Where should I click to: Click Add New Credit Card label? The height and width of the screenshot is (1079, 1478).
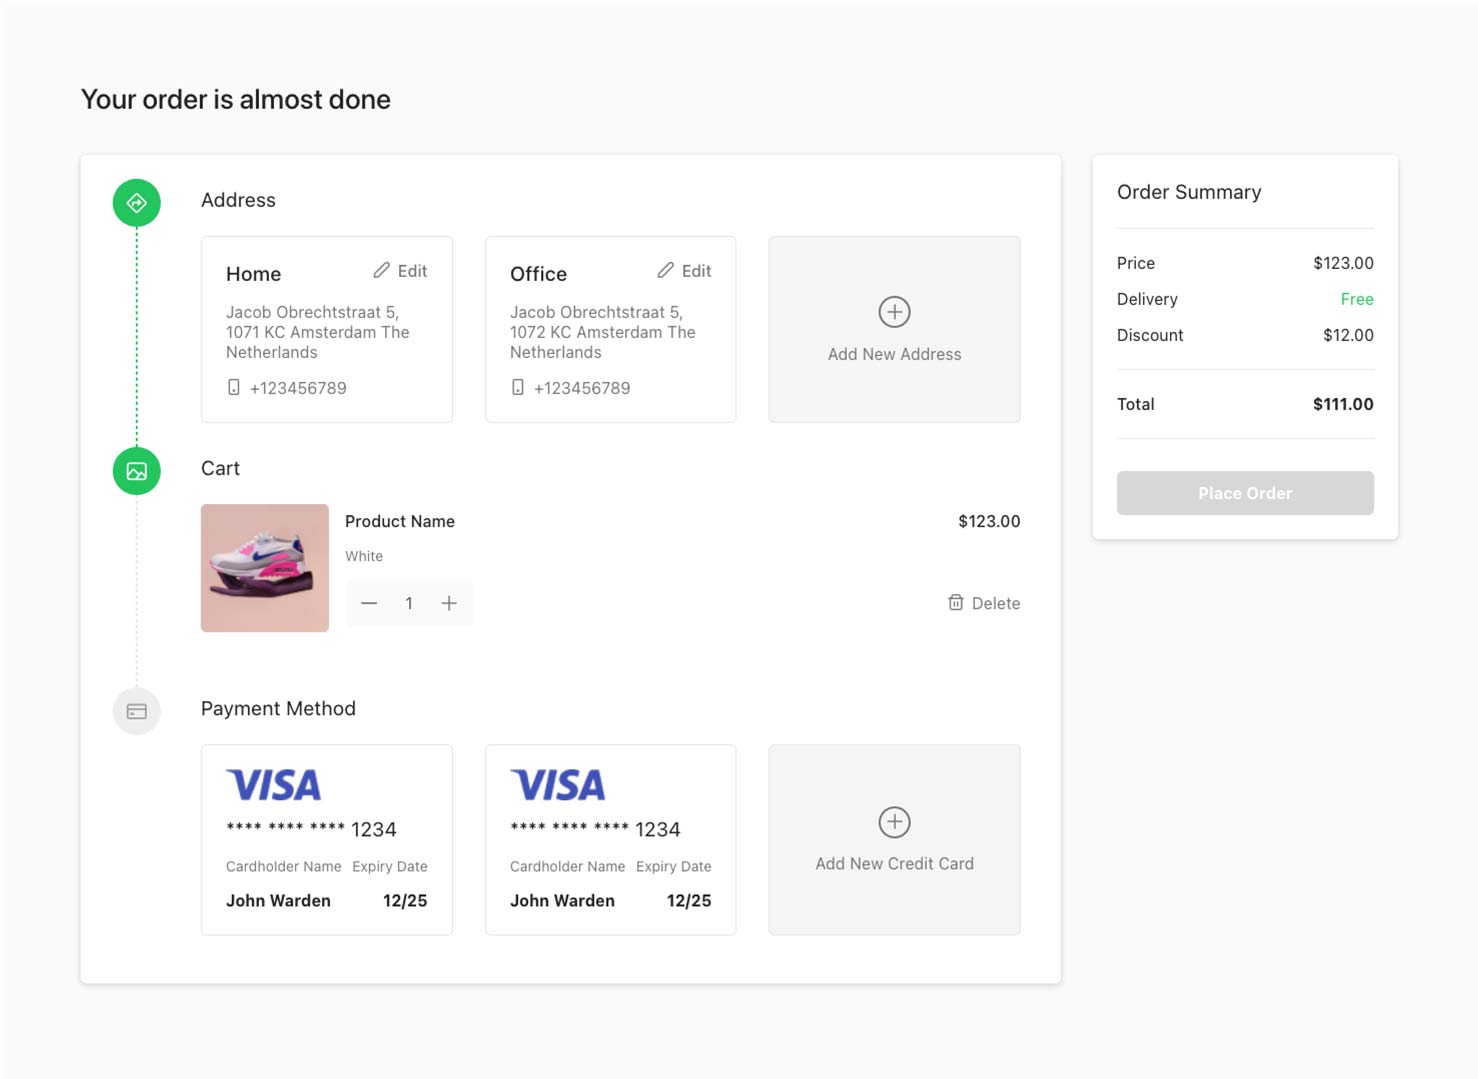tap(894, 864)
